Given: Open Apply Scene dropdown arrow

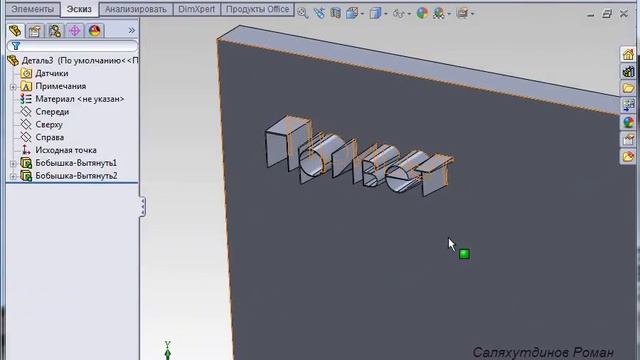Looking at the screenshot, I should [x=449, y=14].
